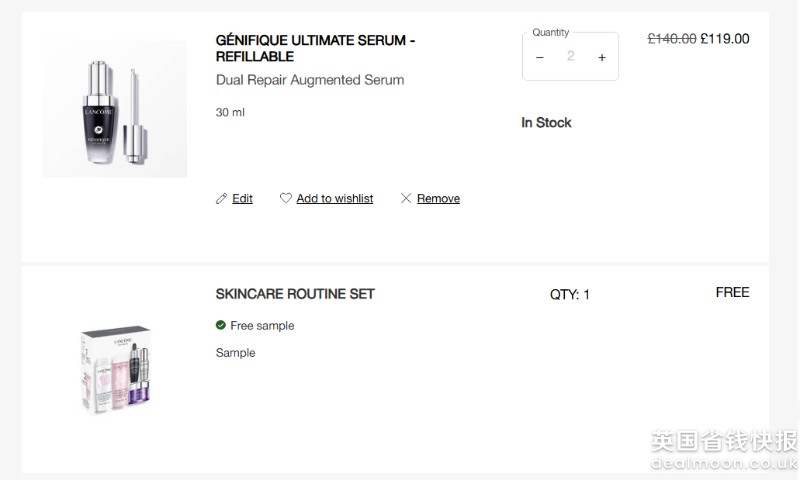
Task: Click the discounted price £119.00
Action: [x=725, y=39]
